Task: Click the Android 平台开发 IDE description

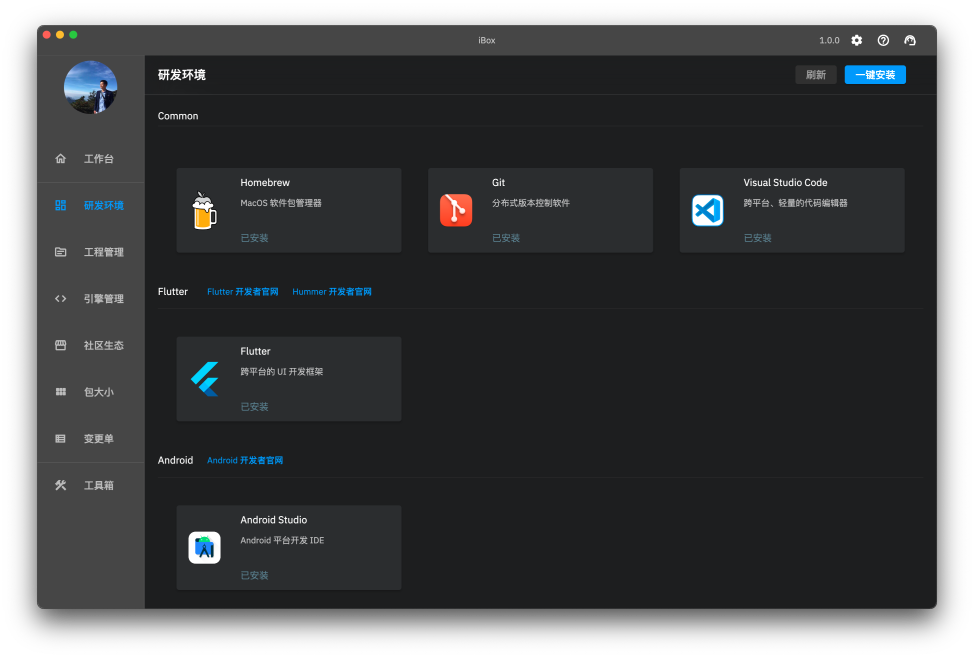Action: pyautogui.click(x=282, y=541)
